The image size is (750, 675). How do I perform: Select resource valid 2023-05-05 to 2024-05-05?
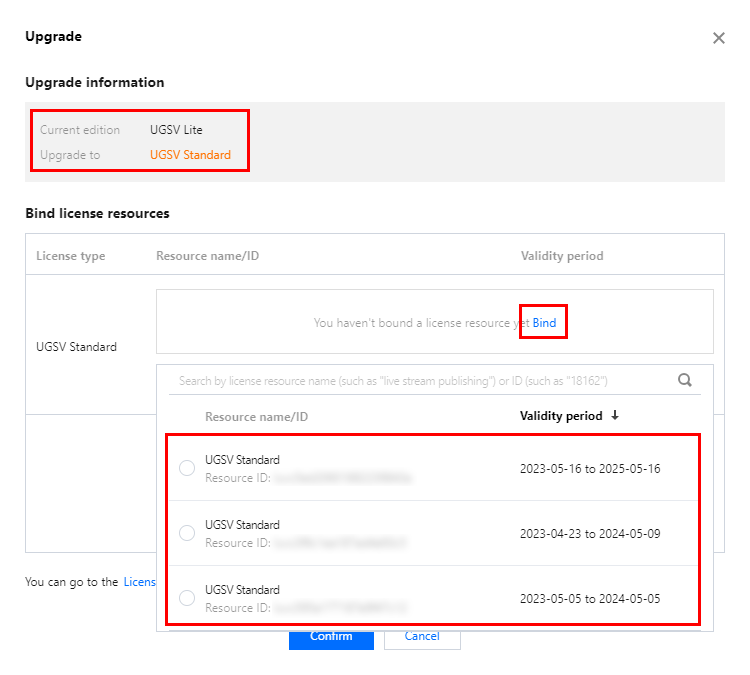click(x=187, y=598)
